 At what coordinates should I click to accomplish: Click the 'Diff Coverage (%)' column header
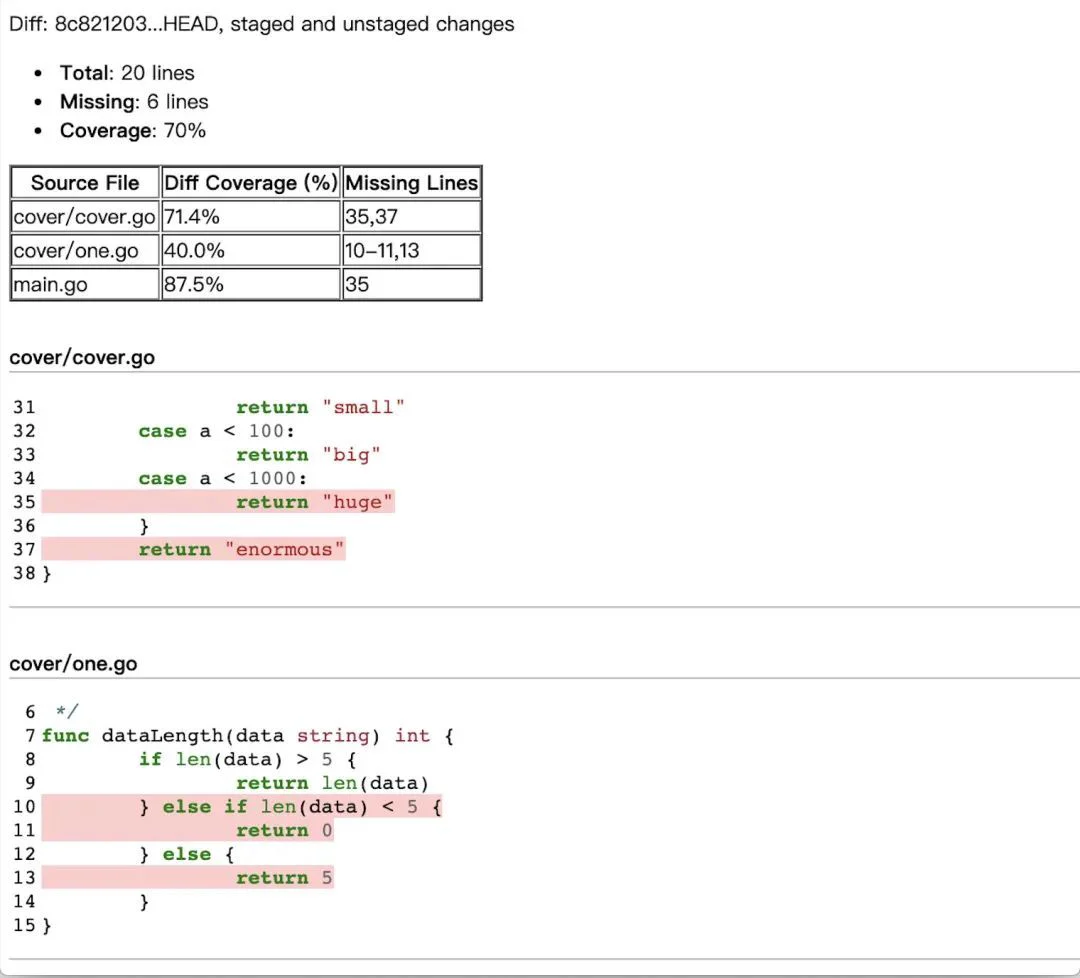tap(251, 183)
